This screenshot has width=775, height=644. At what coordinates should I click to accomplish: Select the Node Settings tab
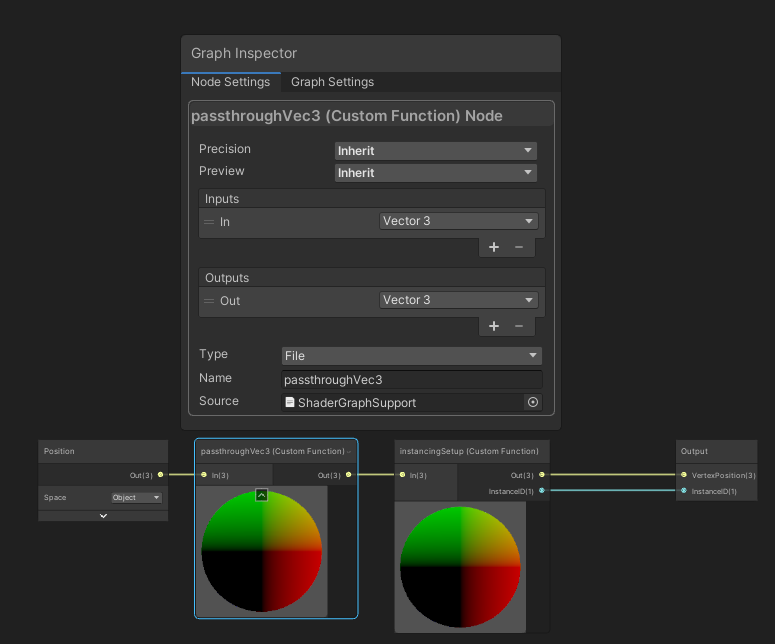click(x=230, y=82)
